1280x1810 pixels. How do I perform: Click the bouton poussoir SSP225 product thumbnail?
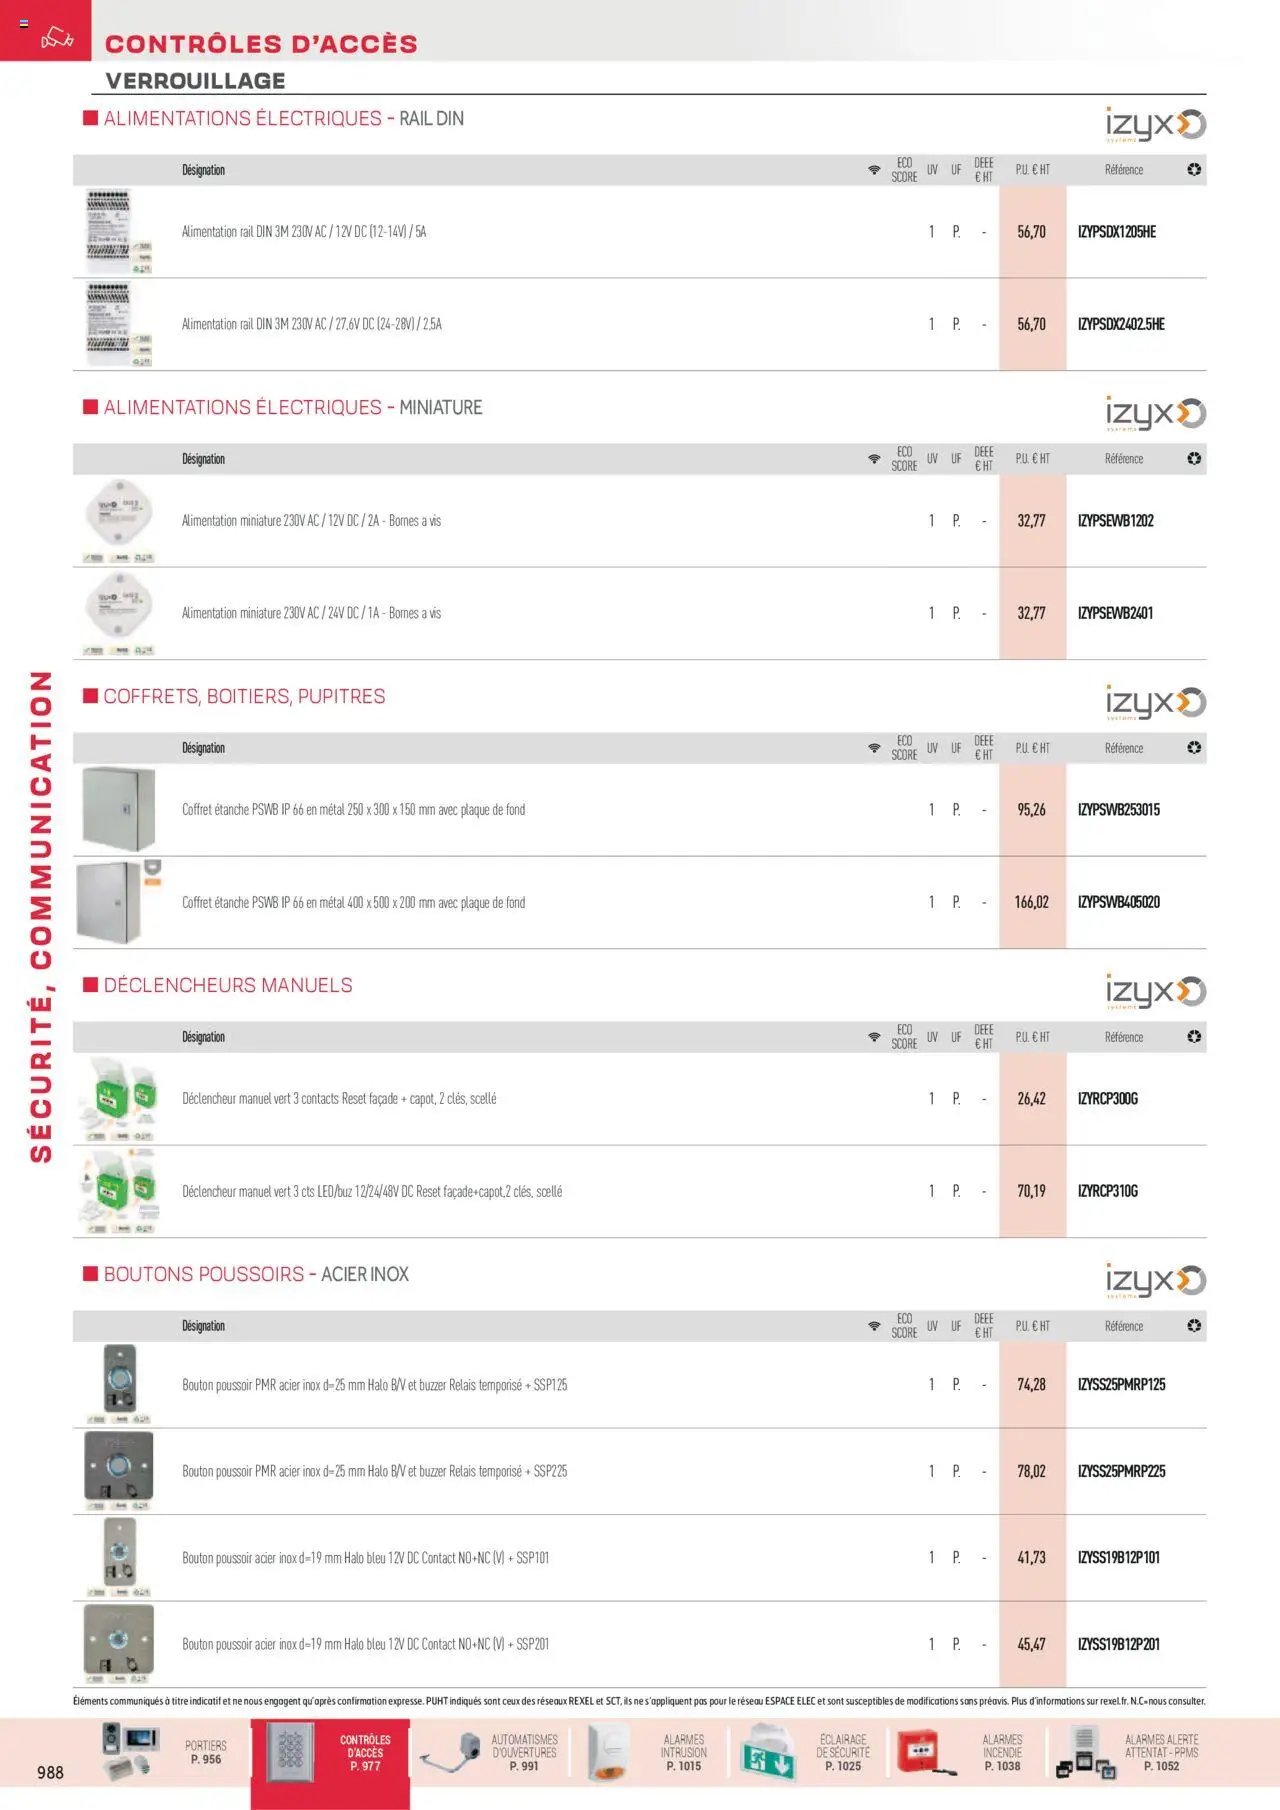[118, 1471]
